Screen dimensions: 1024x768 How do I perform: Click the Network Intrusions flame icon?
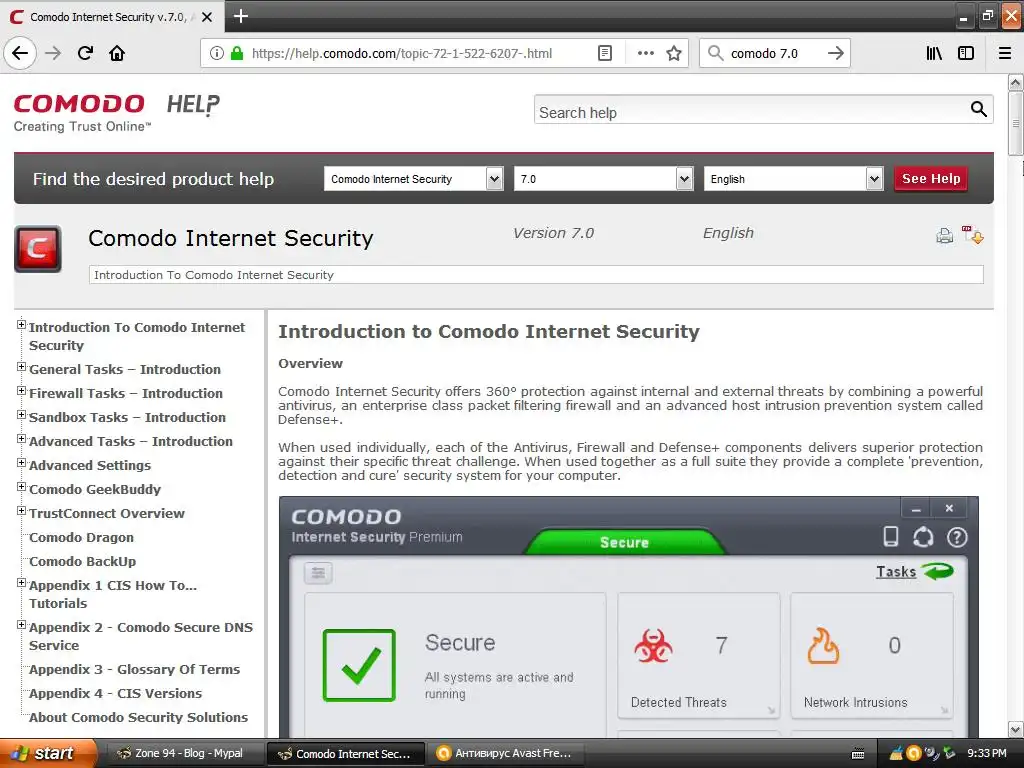823,646
